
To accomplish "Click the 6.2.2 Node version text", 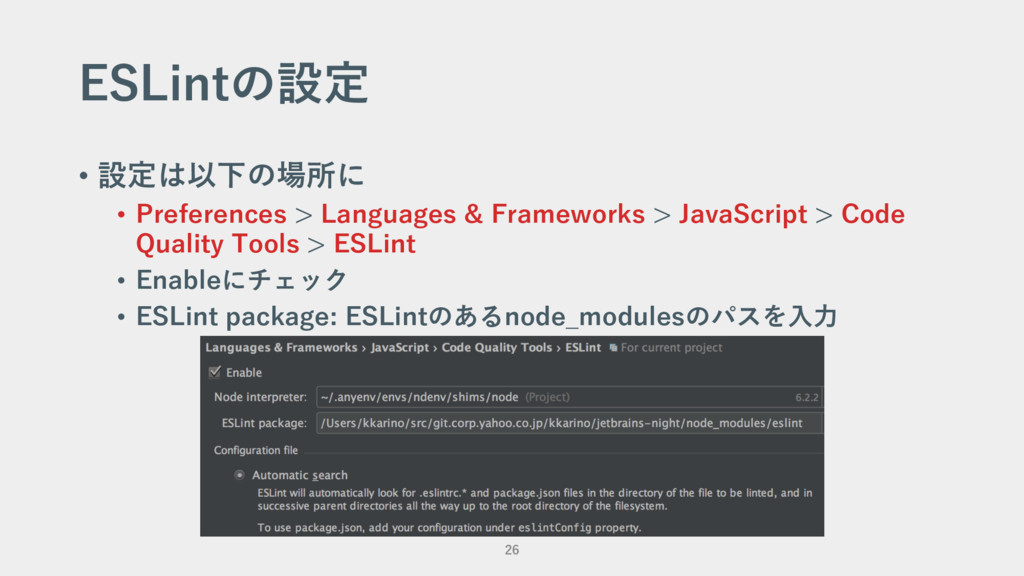I will [x=807, y=397].
